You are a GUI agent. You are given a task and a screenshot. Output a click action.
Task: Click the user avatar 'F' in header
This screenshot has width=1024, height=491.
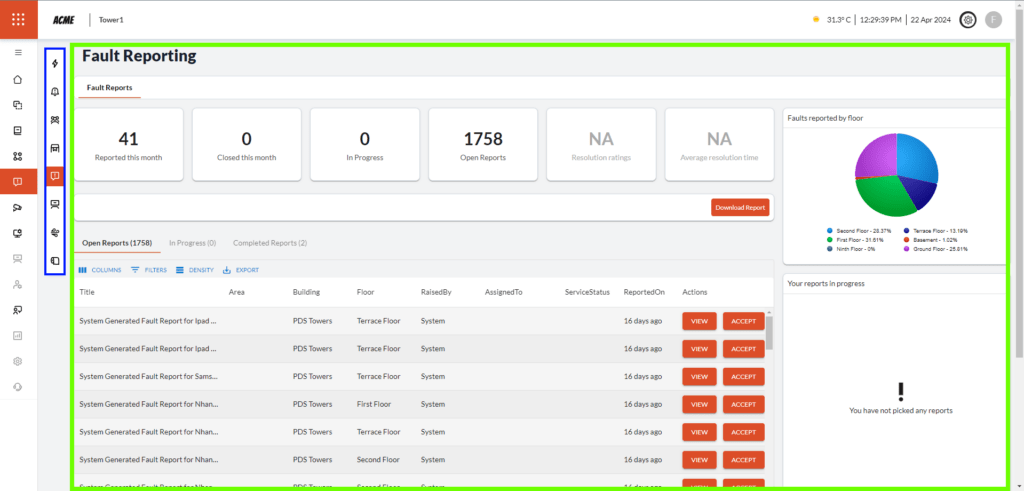[x=993, y=19]
